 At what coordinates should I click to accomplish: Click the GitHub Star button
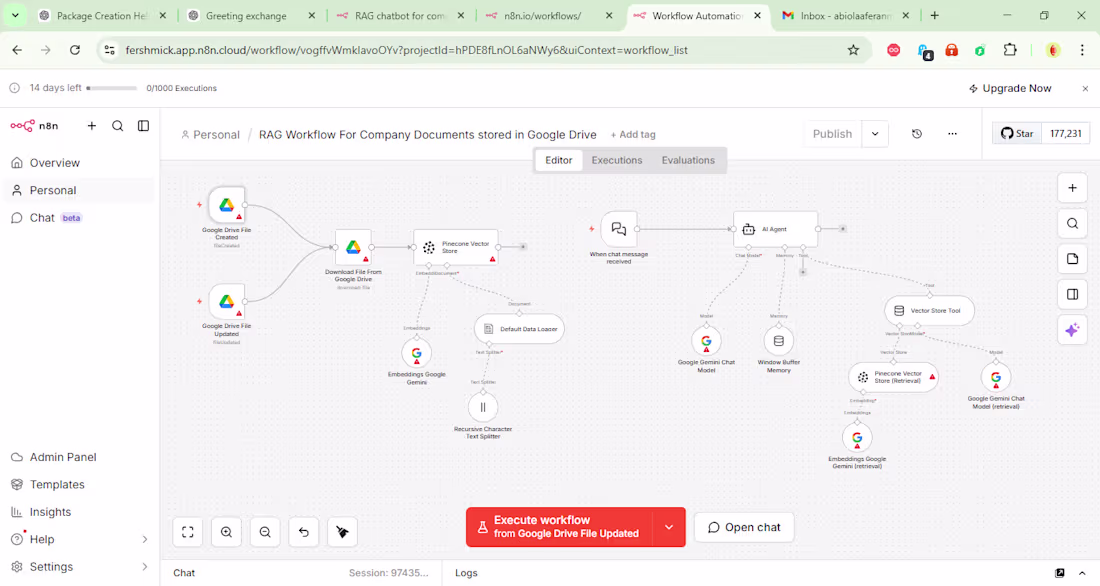click(x=1017, y=133)
